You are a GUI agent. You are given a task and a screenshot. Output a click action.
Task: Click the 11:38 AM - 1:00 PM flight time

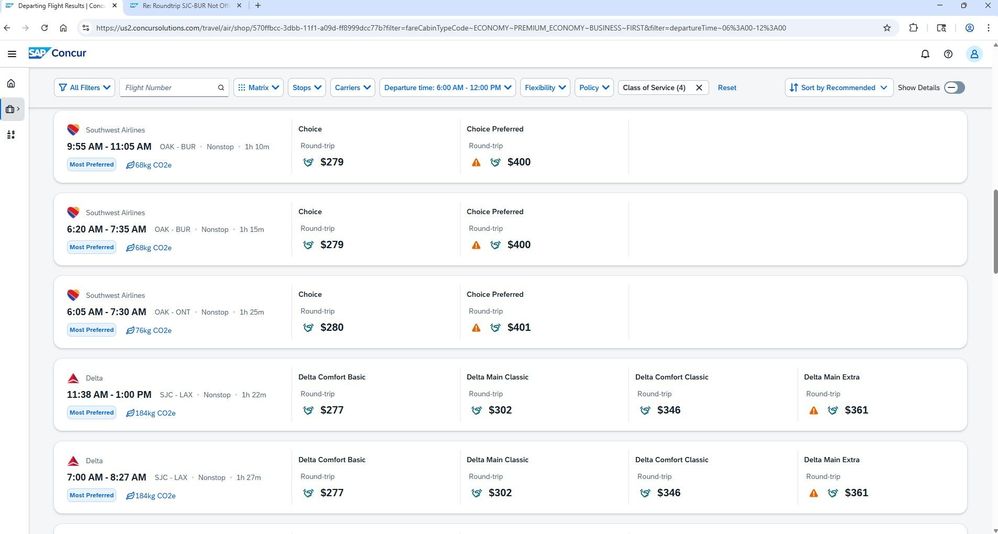tap(109, 395)
